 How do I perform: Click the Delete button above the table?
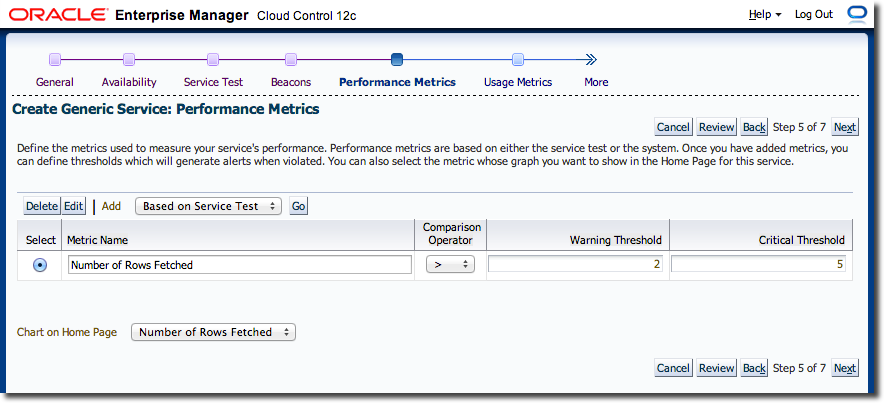[x=42, y=206]
